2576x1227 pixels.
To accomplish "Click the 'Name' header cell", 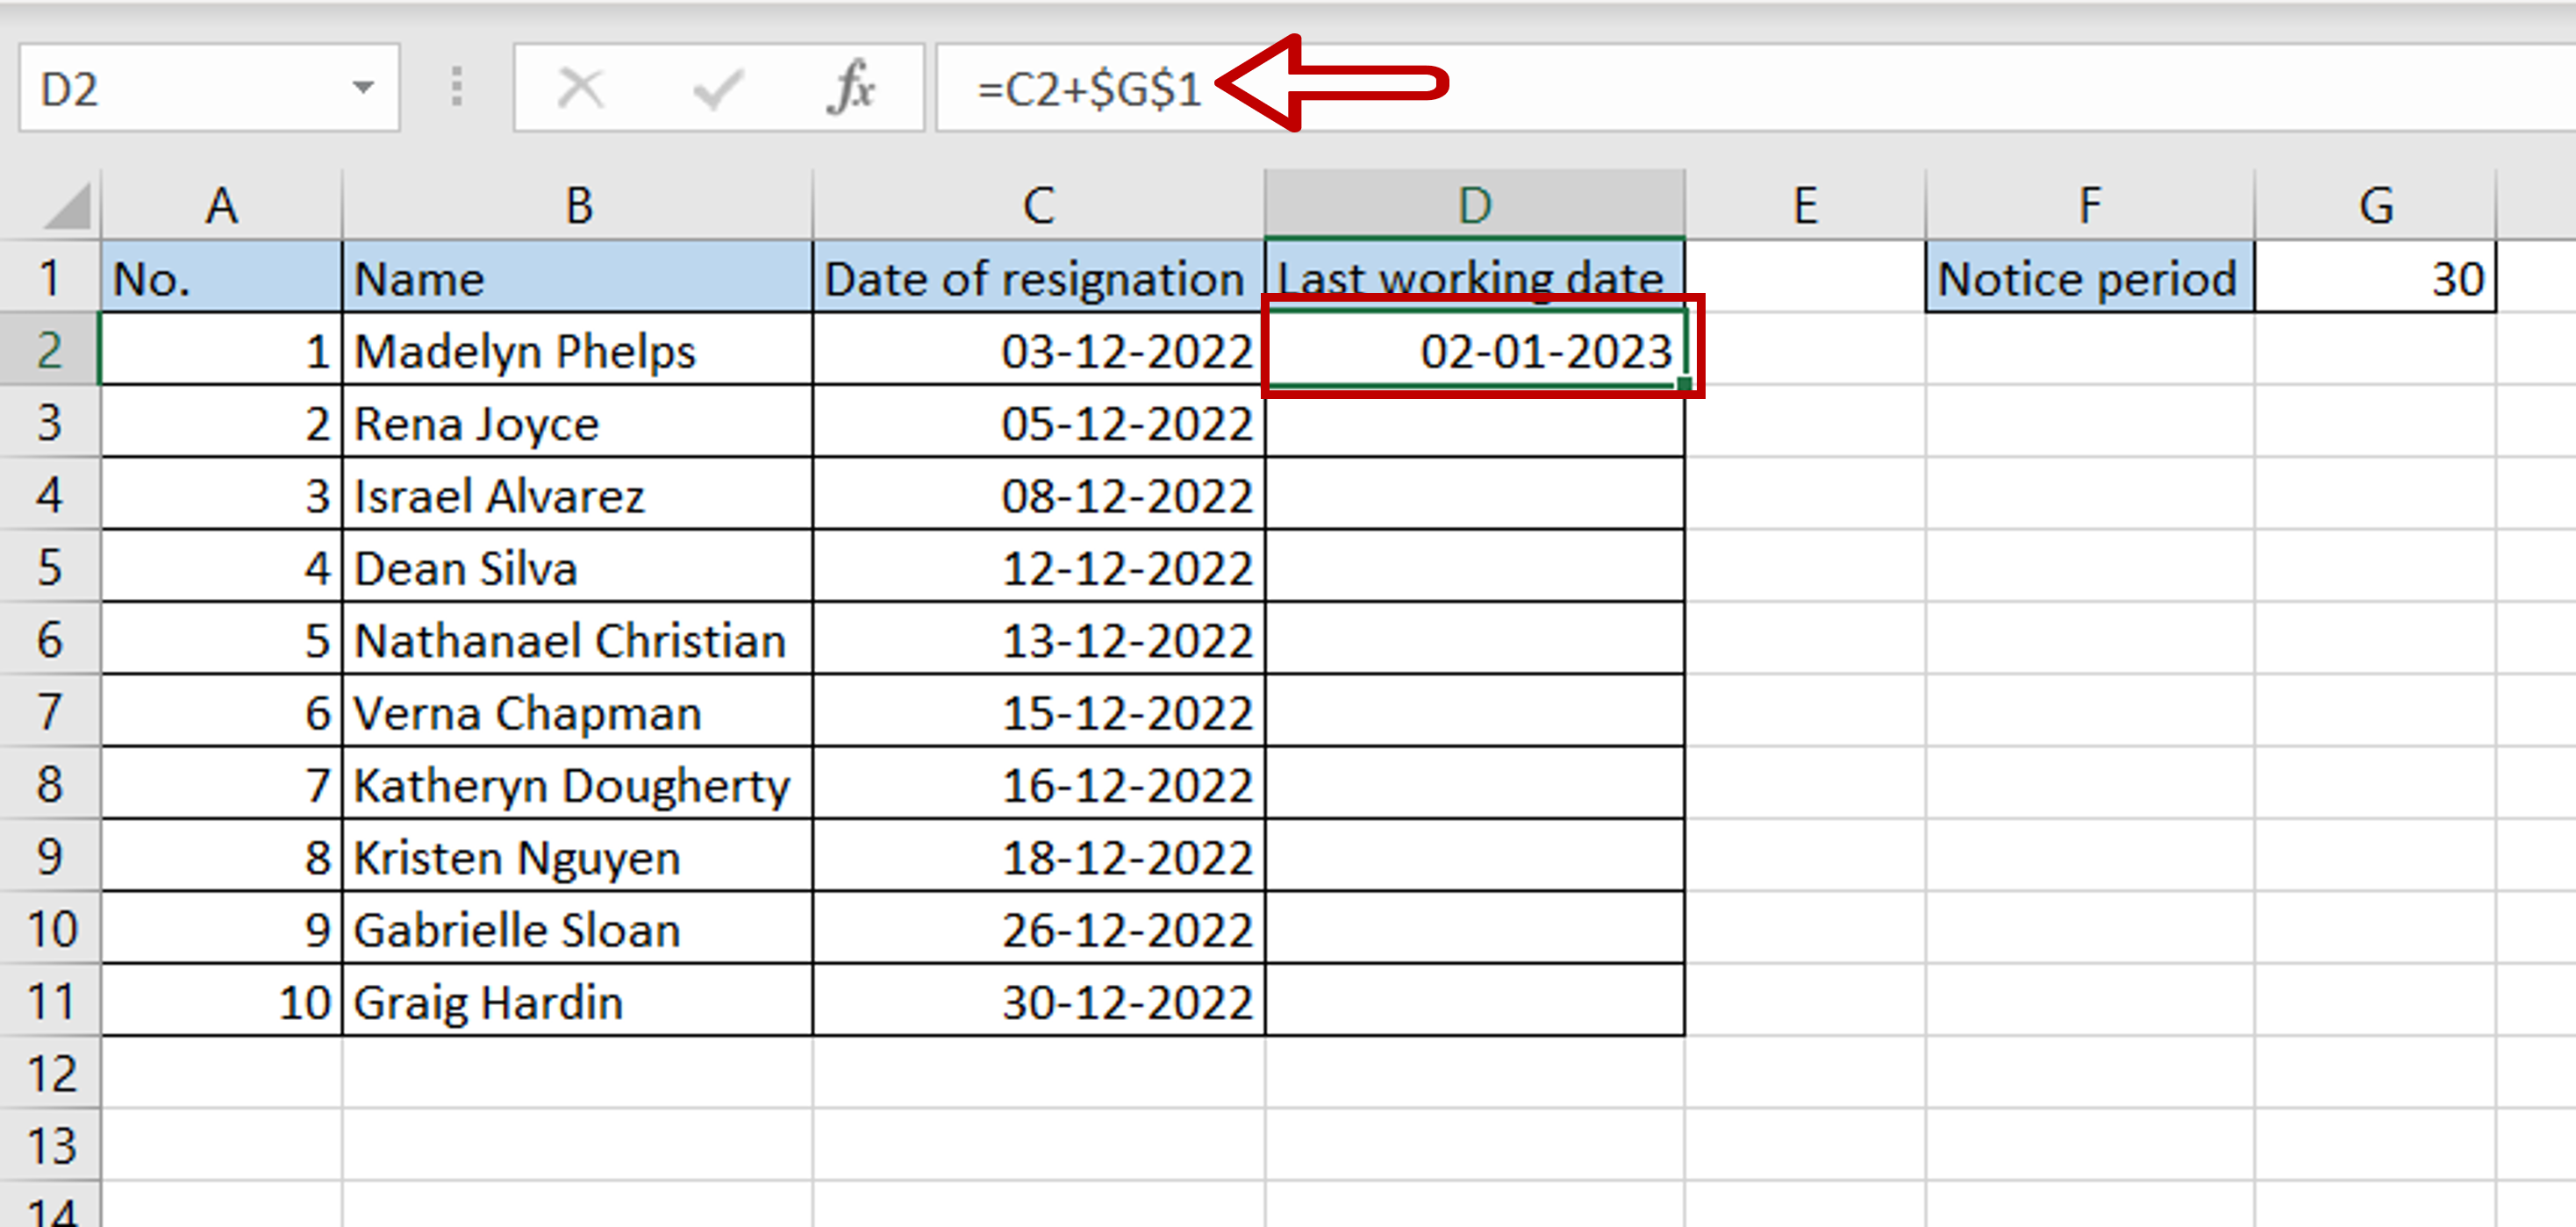I will [578, 277].
